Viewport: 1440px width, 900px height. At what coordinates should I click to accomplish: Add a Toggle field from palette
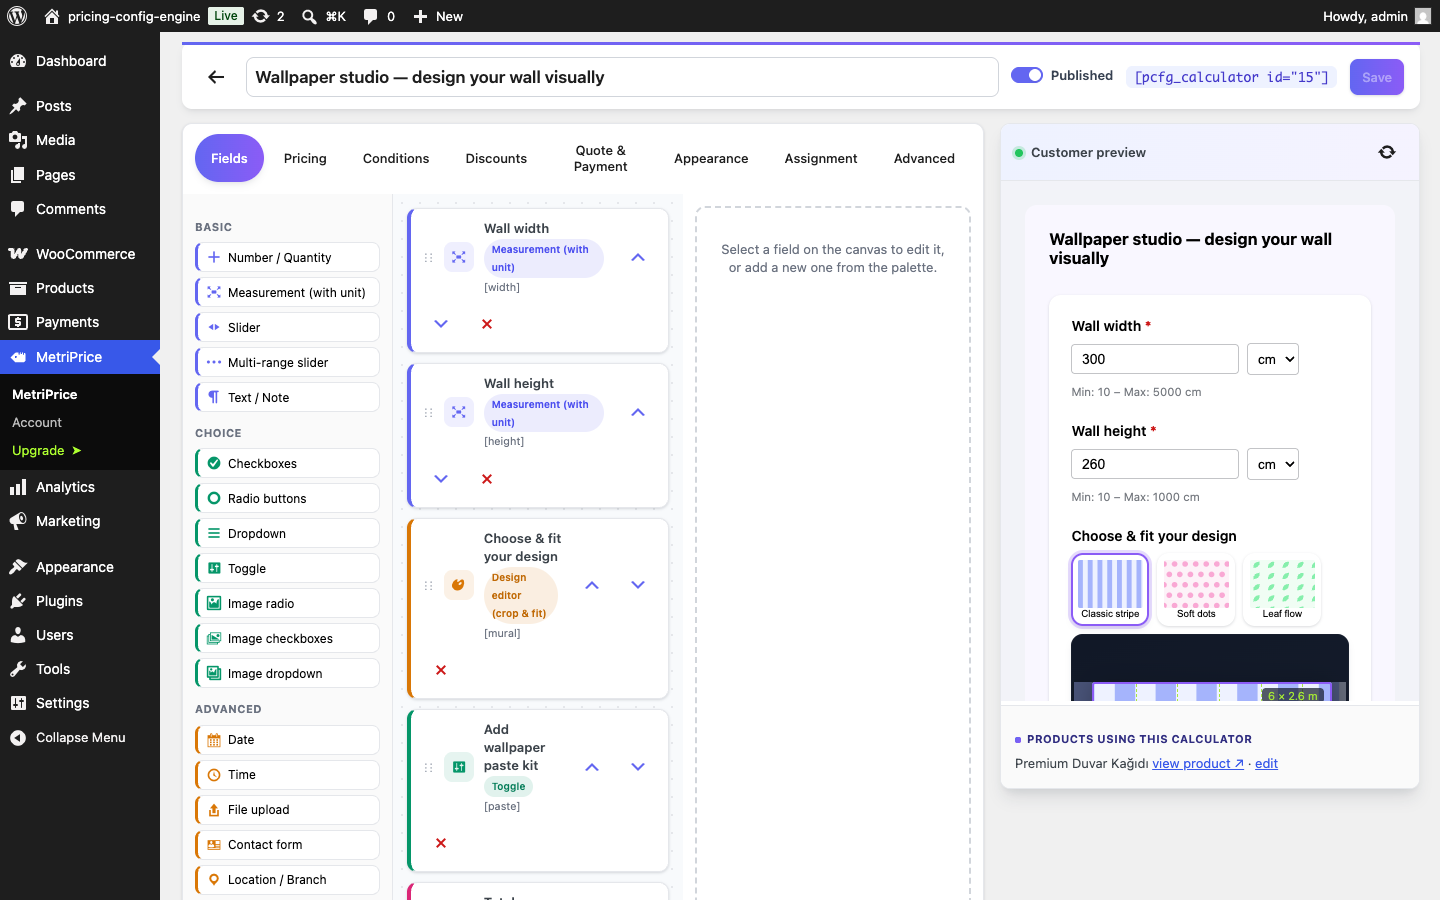288,568
